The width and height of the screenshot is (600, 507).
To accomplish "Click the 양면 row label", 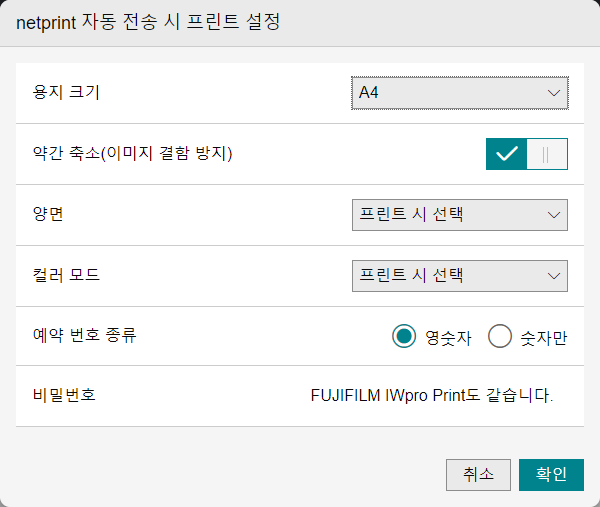I will 49,214.
